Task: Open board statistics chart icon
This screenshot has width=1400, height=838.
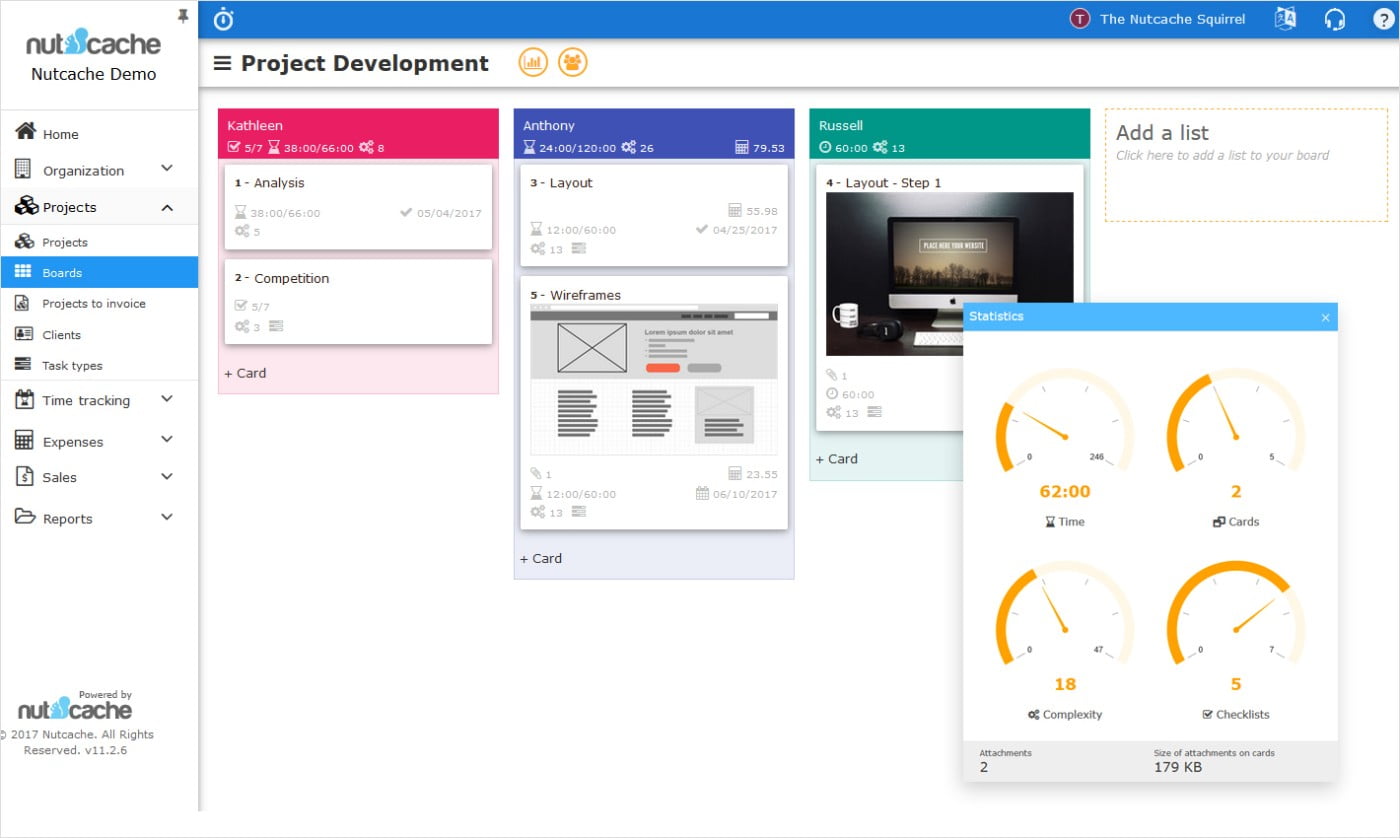Action: pyautogui.click(x=533, y=63)
